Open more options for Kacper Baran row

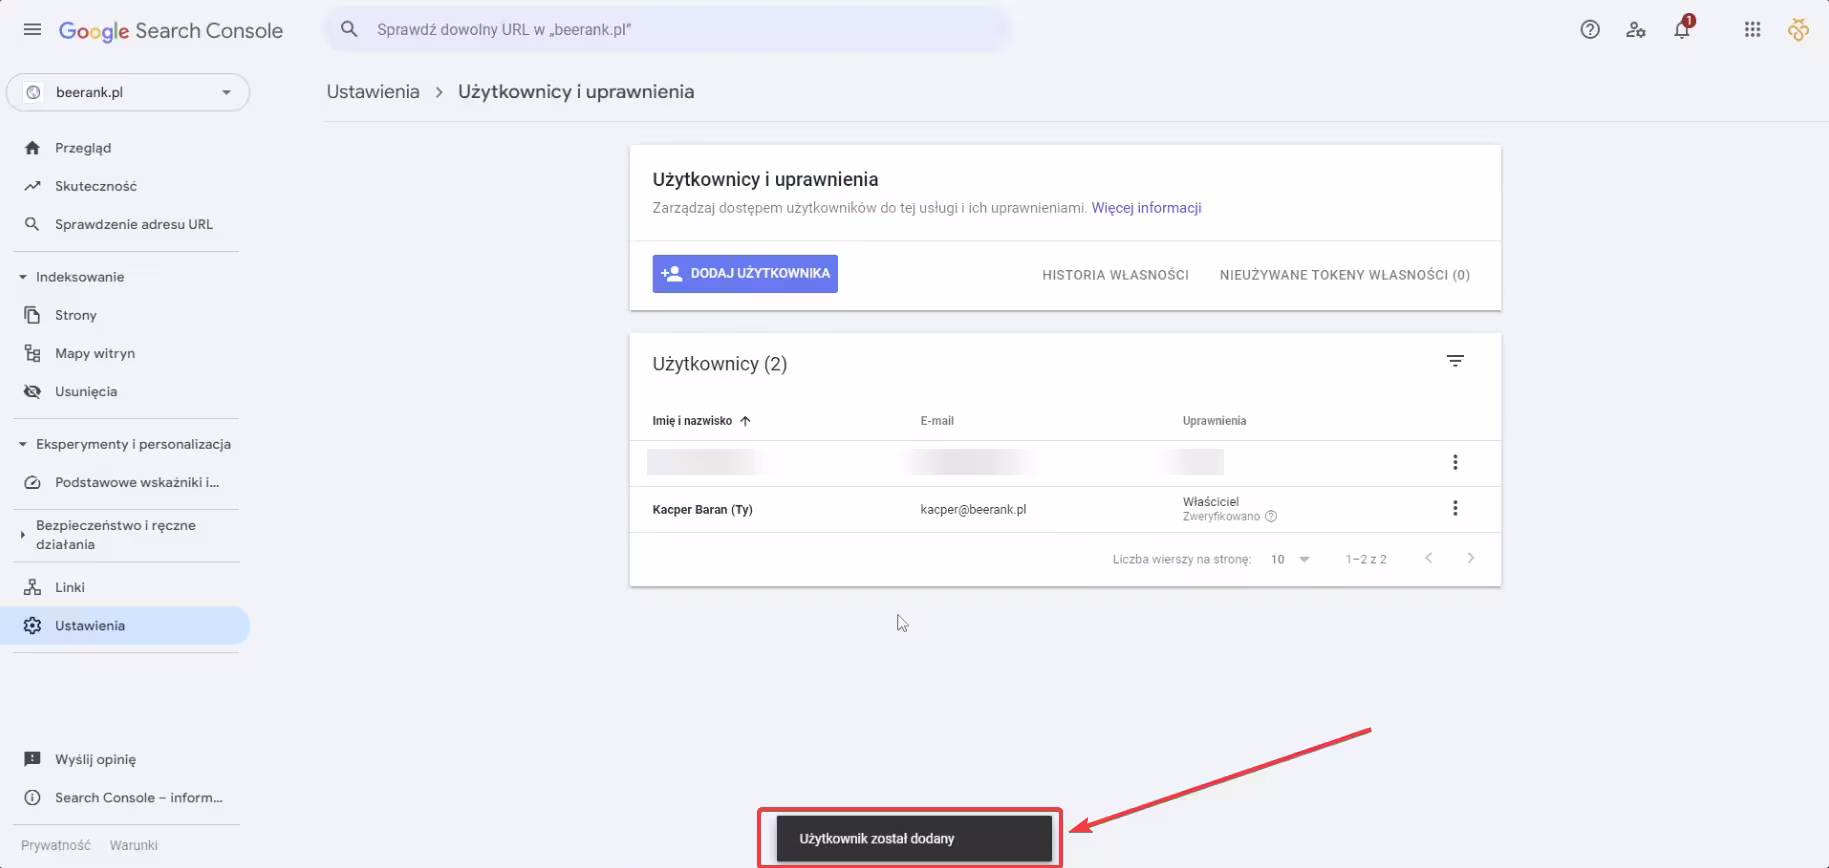coord(1455,508)
